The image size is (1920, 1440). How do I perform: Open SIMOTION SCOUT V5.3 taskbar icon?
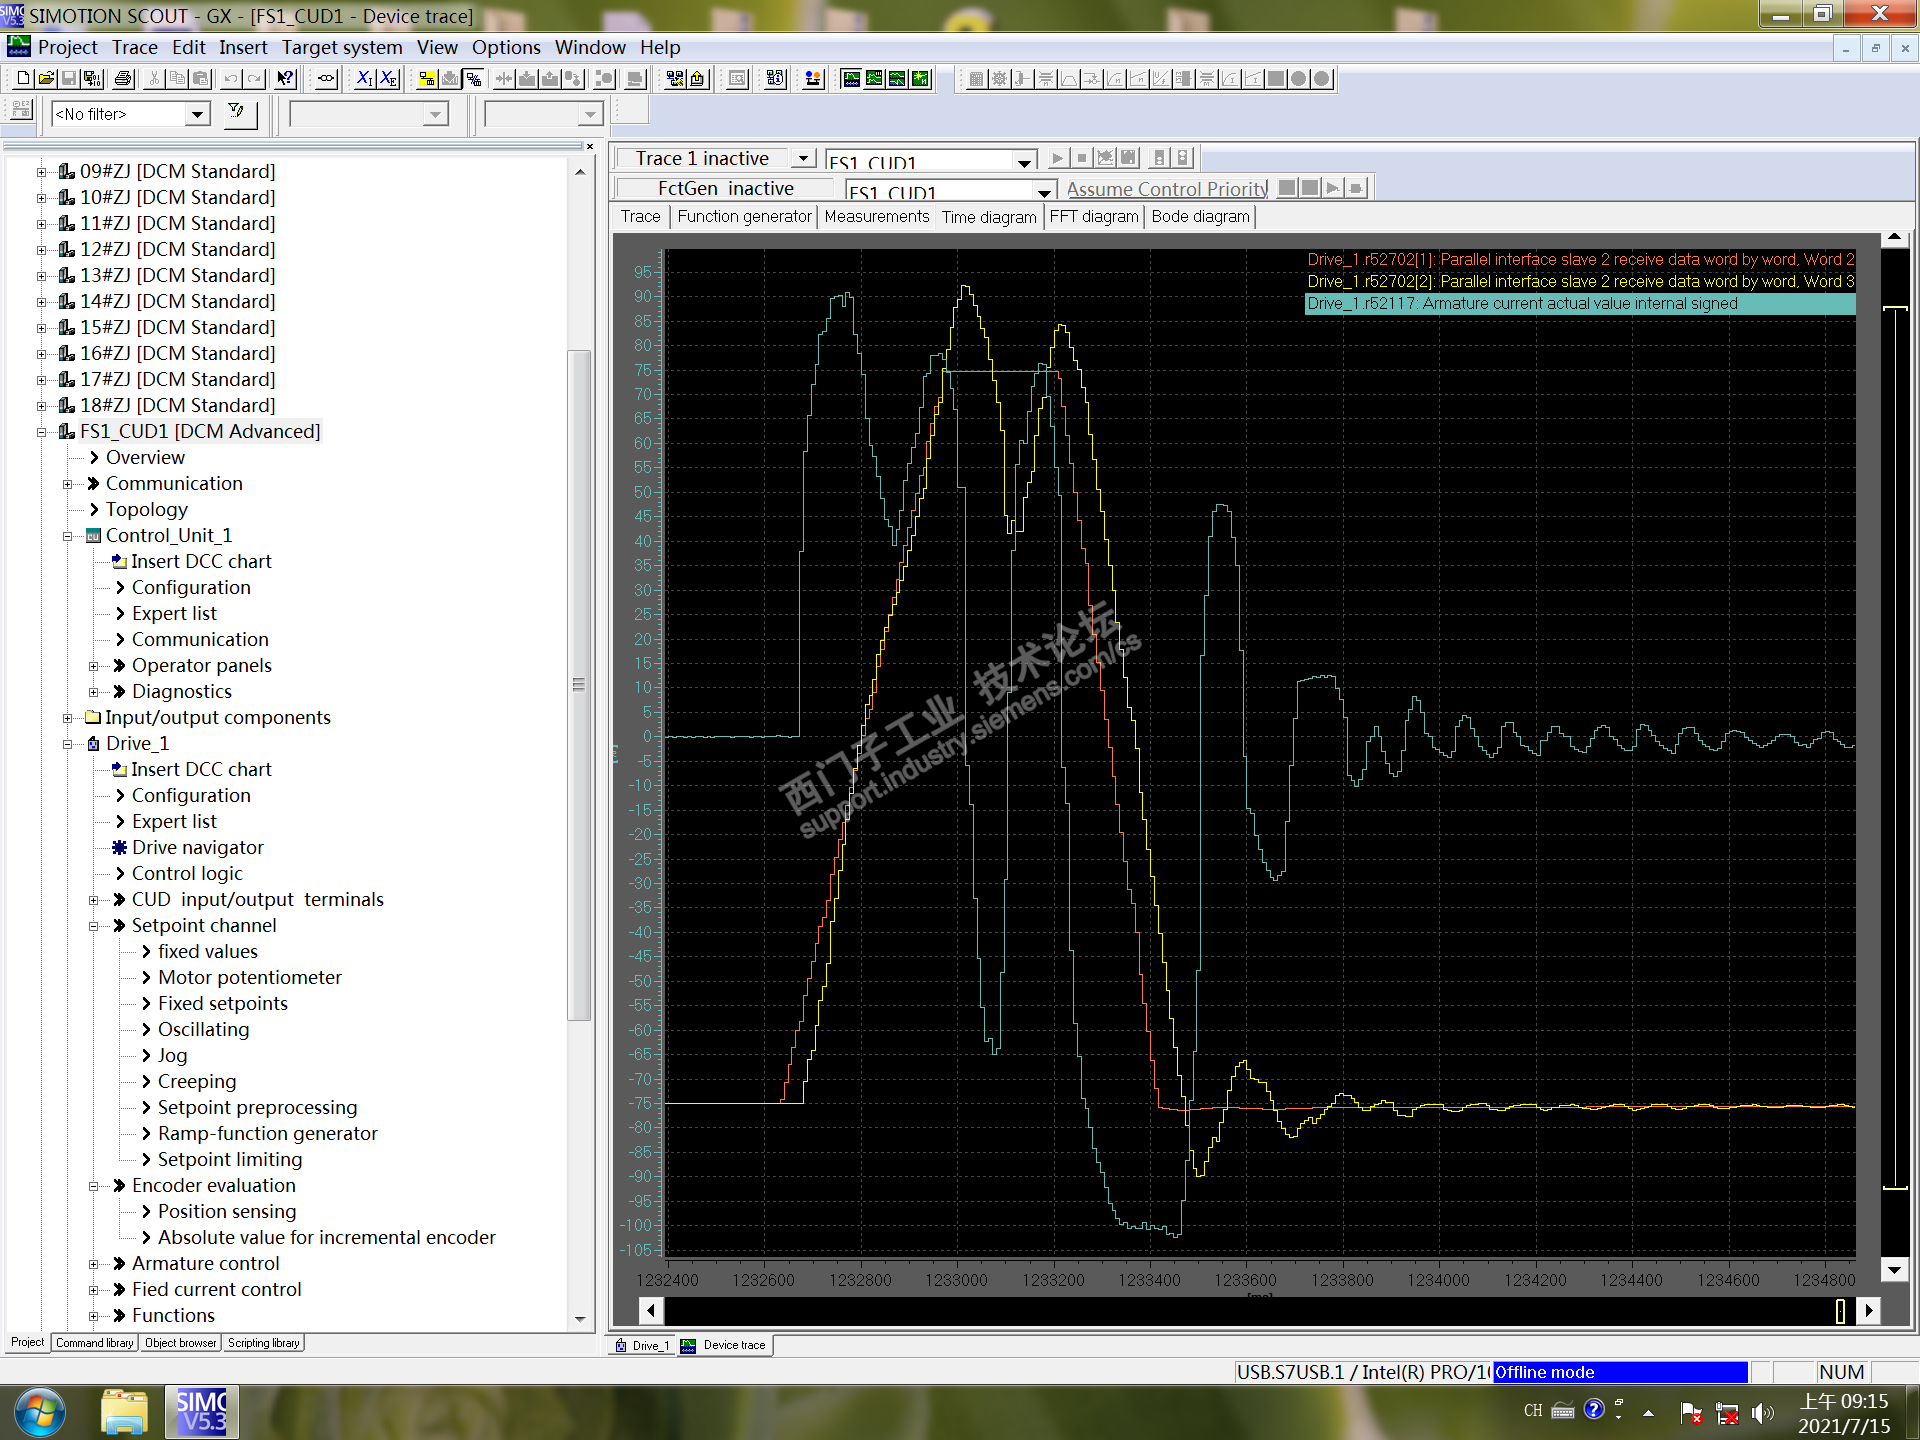click(x=202, y=1411)
